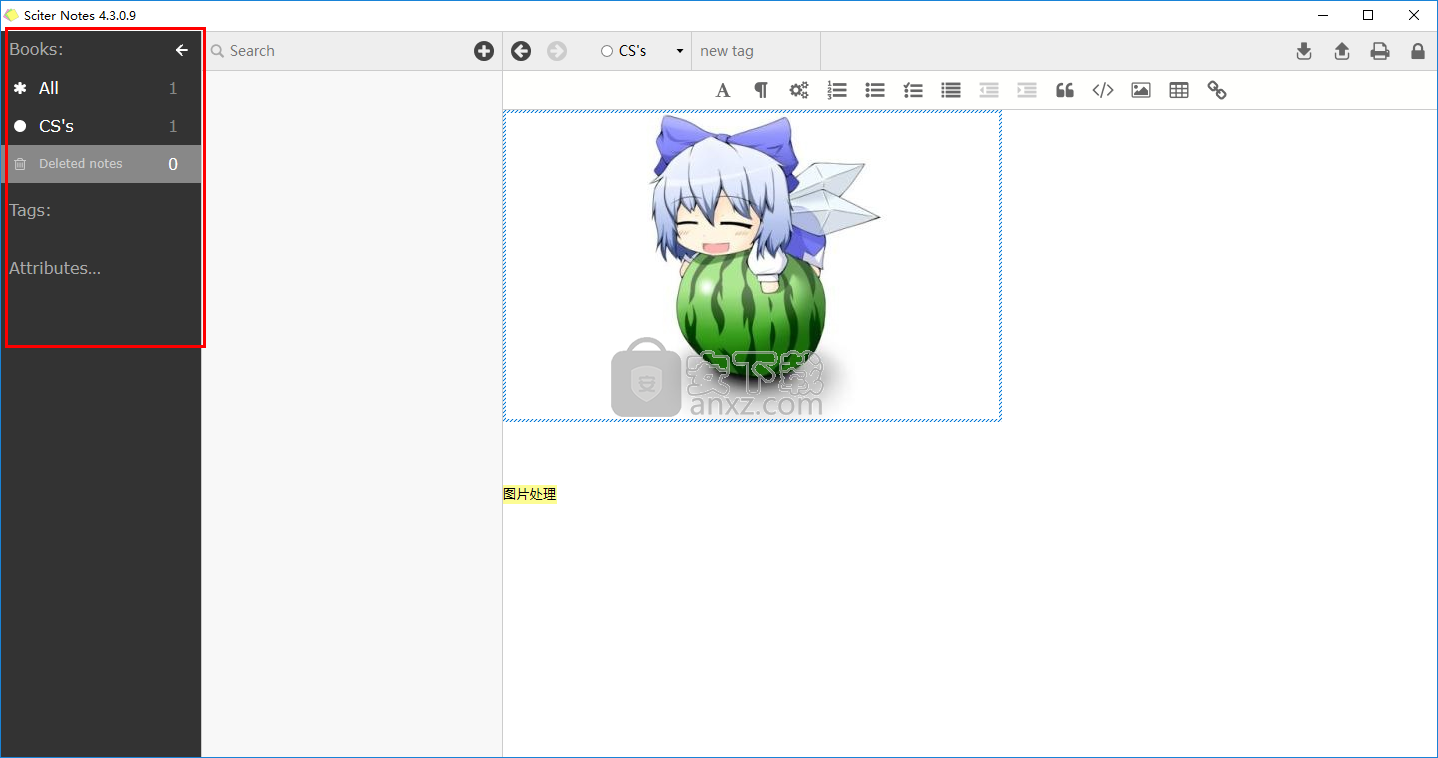
Task: Insert a checklist task list
Action: point(913,90)
